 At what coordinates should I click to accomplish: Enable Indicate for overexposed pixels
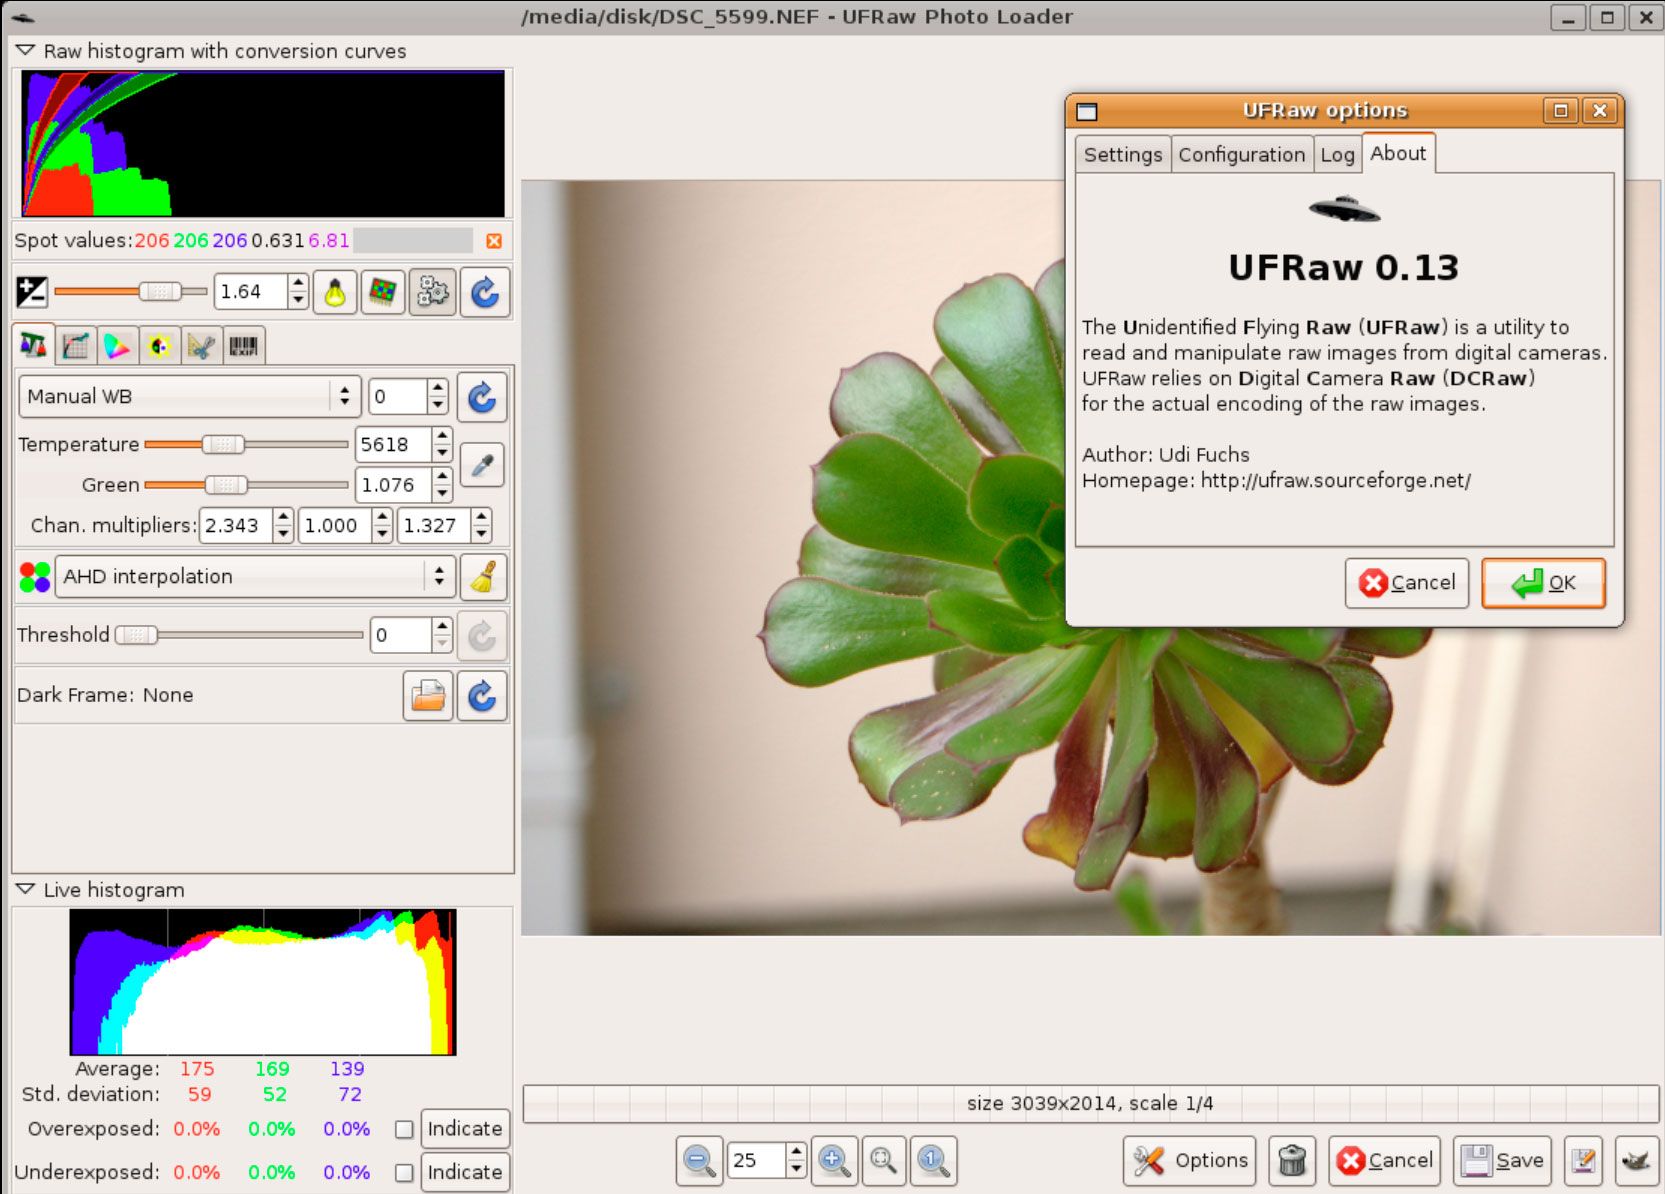tap(404, 1128)
